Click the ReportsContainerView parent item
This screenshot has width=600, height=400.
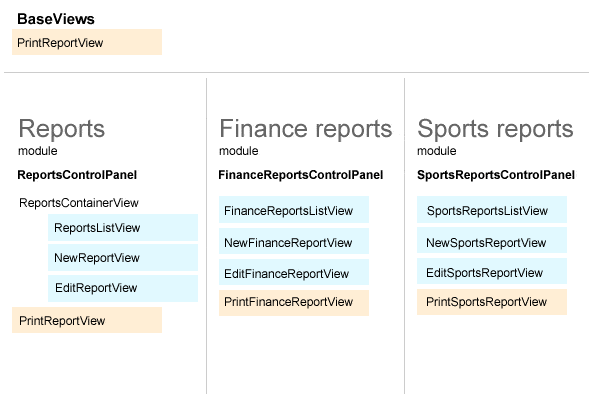click(x=79, y=203)
